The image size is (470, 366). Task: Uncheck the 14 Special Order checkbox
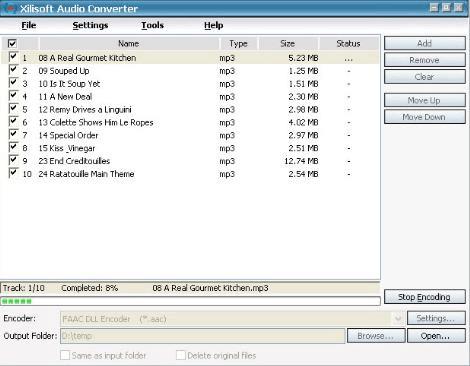coord(13,134)
